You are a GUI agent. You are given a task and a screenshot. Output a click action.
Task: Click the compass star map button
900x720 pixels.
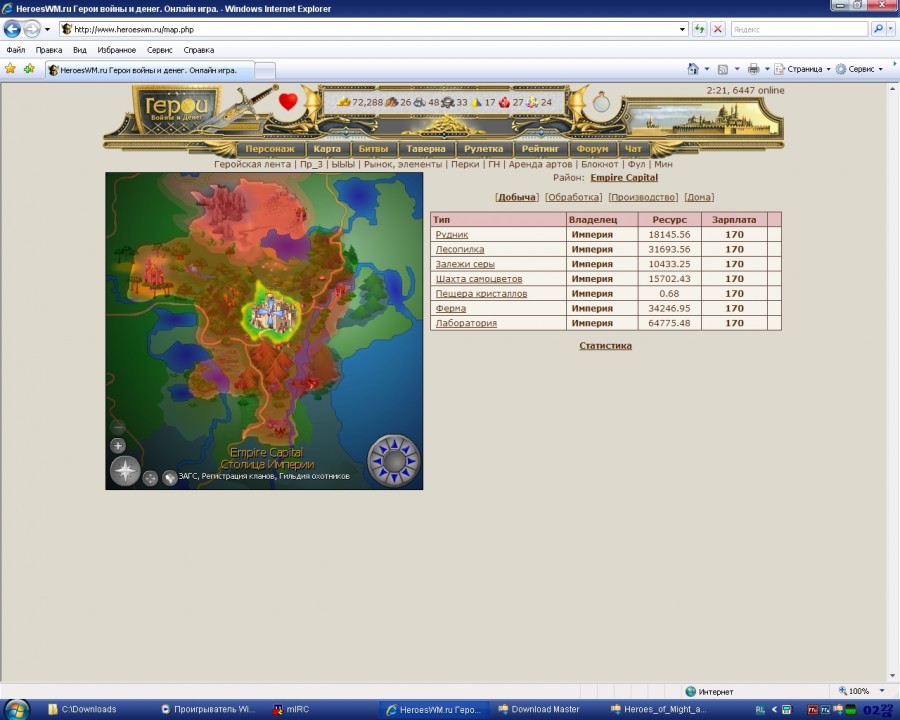coord(125,471)
